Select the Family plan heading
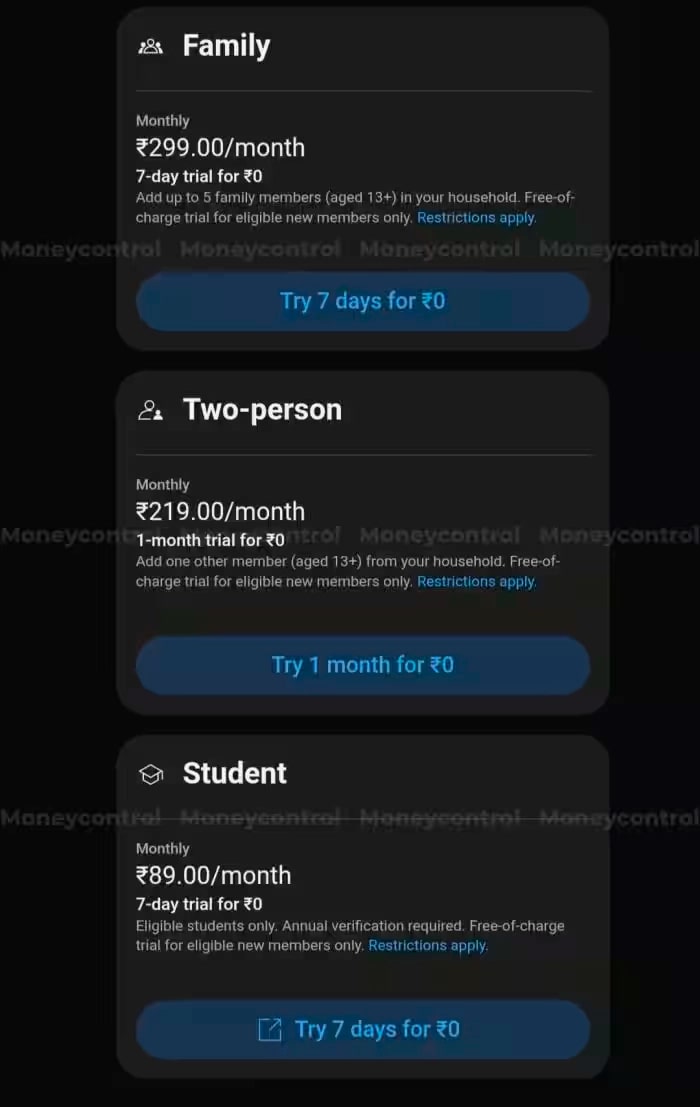The width and height of the screenshot is (700, 1107). [227, 46]
